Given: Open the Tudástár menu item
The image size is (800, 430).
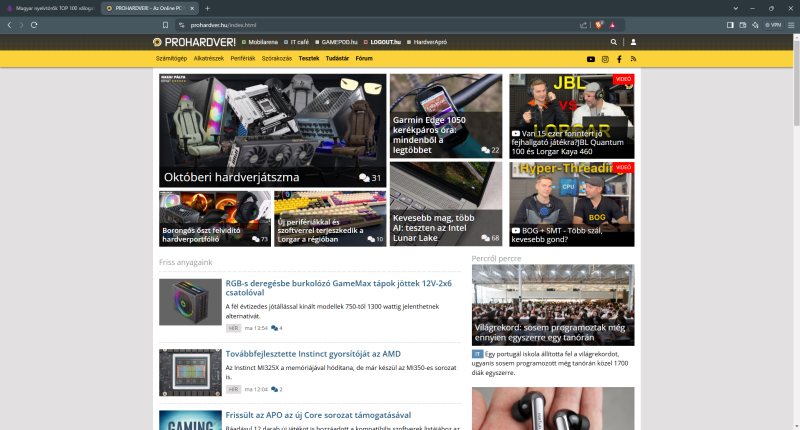Looking at the screenshot, I should pos(337,59).
